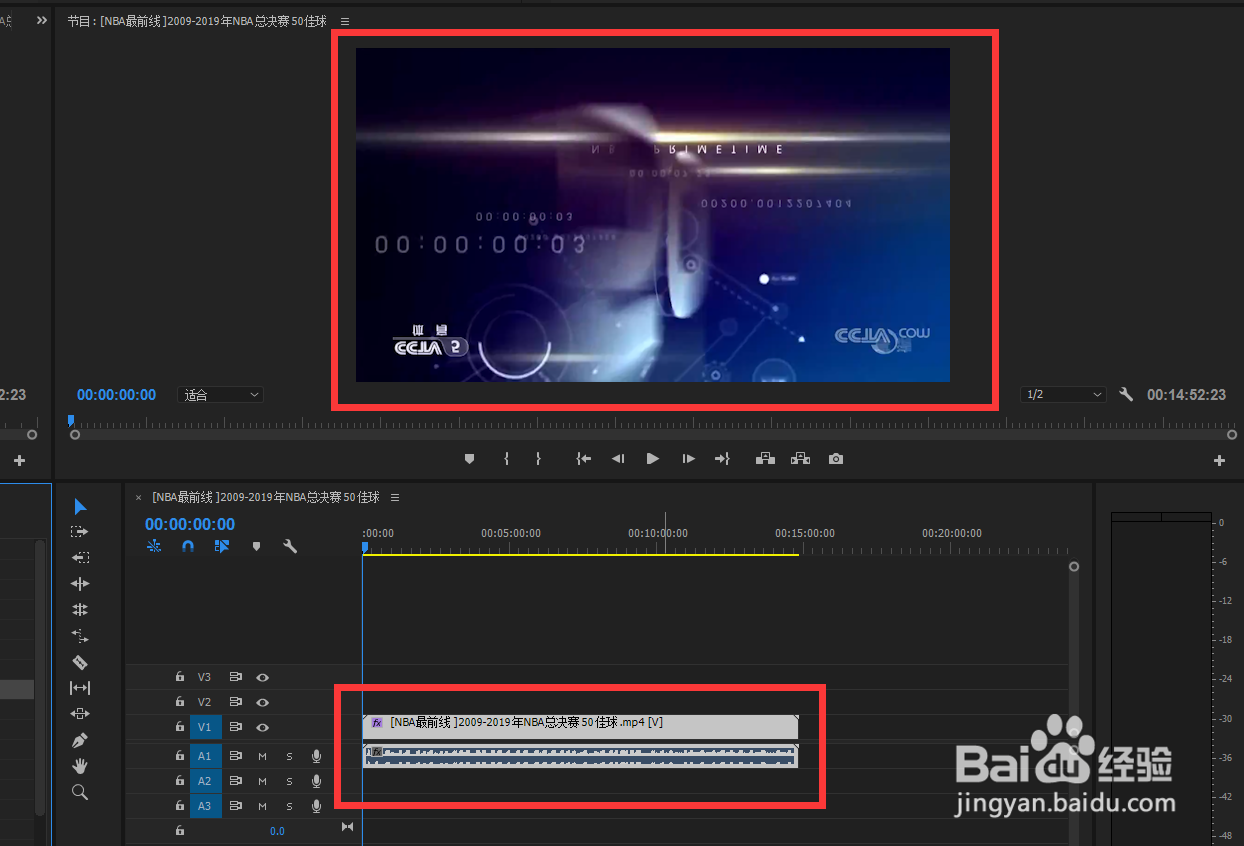Open the 适合 zoom level dropdown
1244x846 pixels.
(220, 395)
